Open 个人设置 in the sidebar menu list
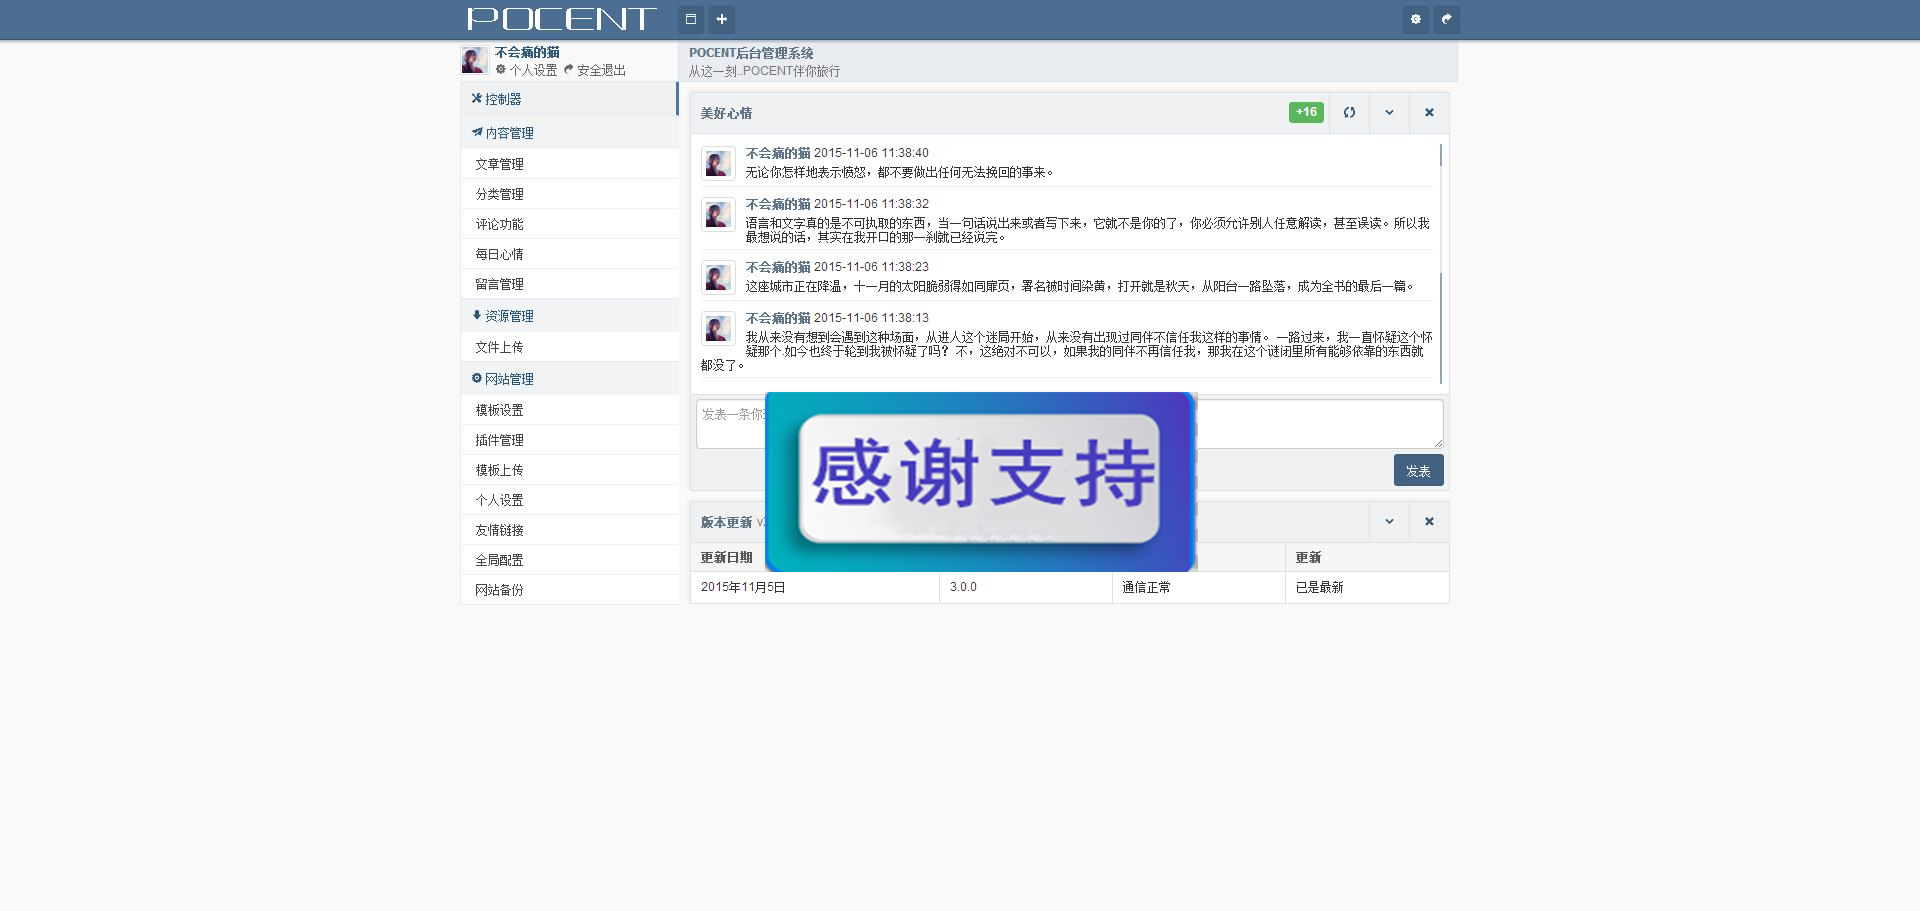Viewport: 1920px width, 911px height. click(x=569, y=500)
